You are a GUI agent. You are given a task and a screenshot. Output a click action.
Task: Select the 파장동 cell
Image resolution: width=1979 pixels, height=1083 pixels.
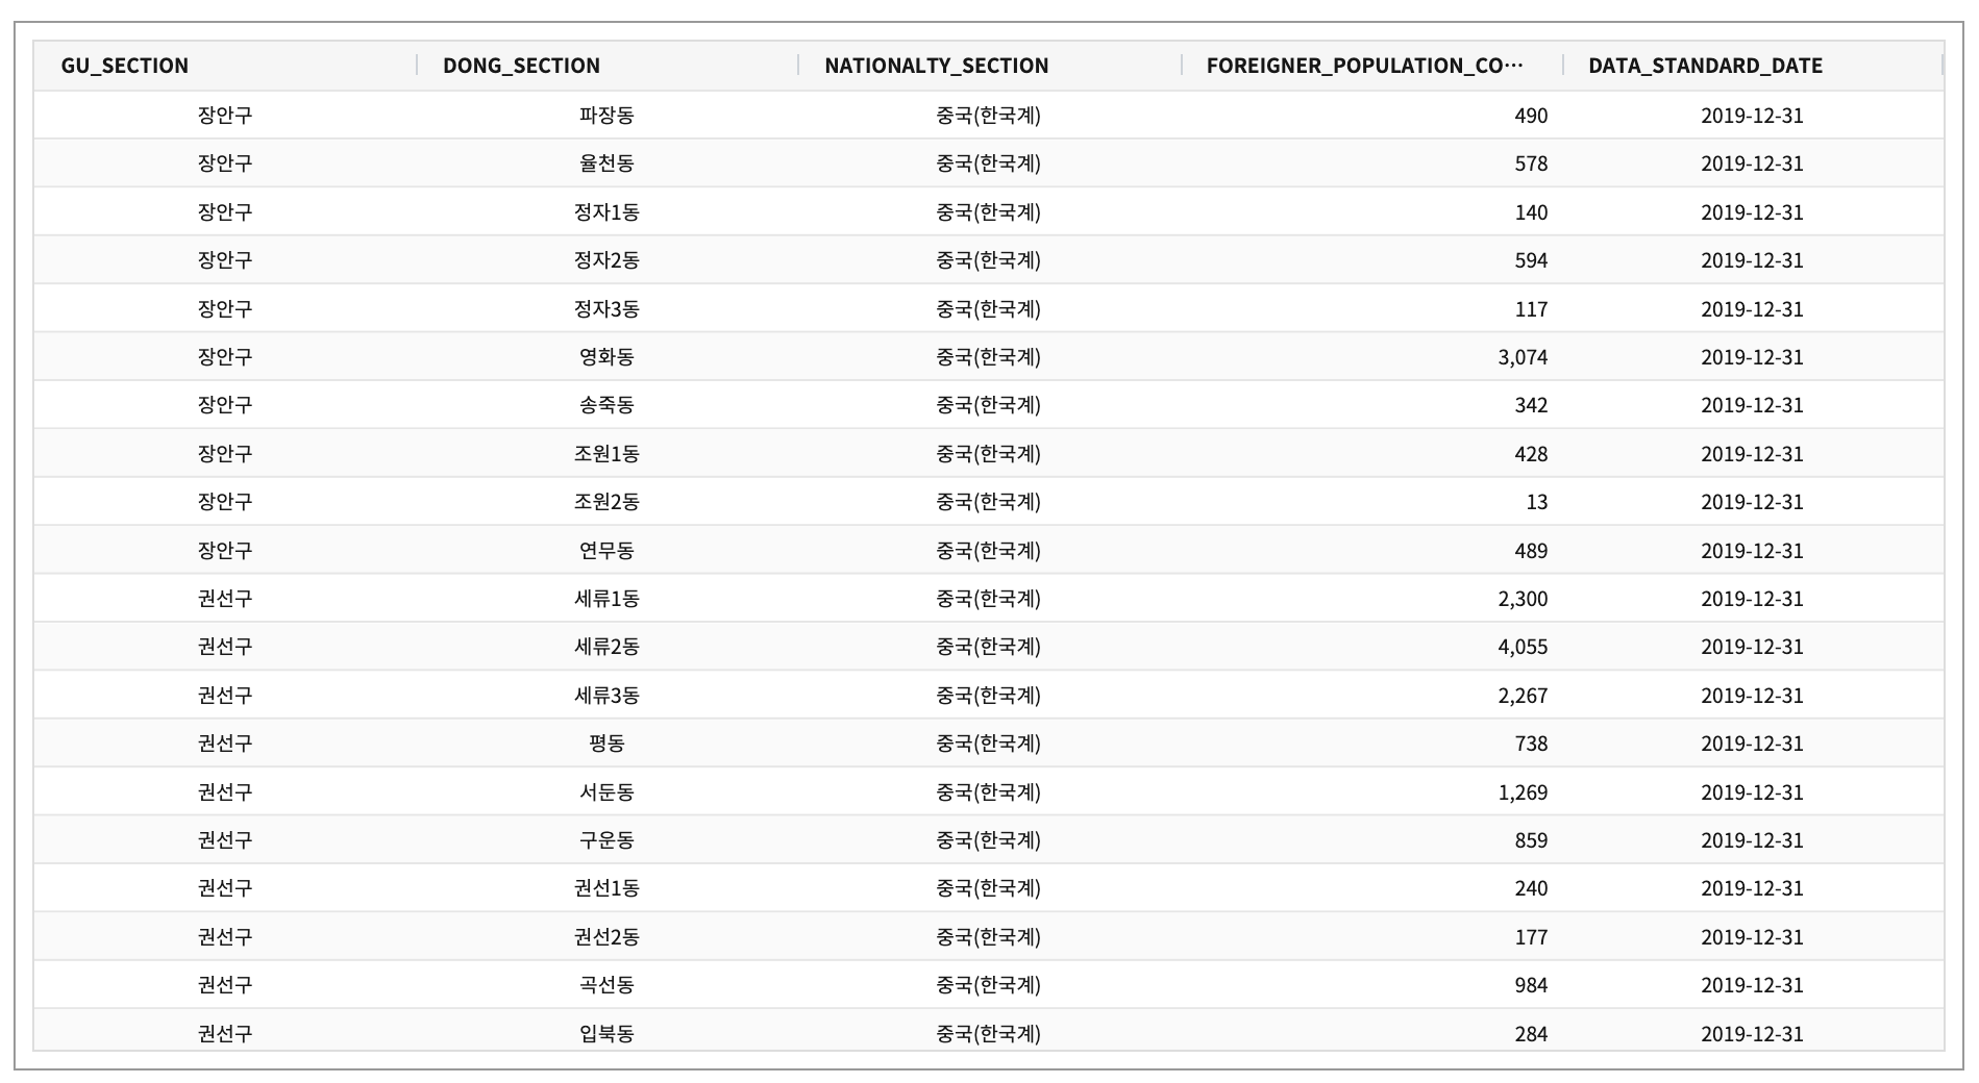(x=607, y=115)
